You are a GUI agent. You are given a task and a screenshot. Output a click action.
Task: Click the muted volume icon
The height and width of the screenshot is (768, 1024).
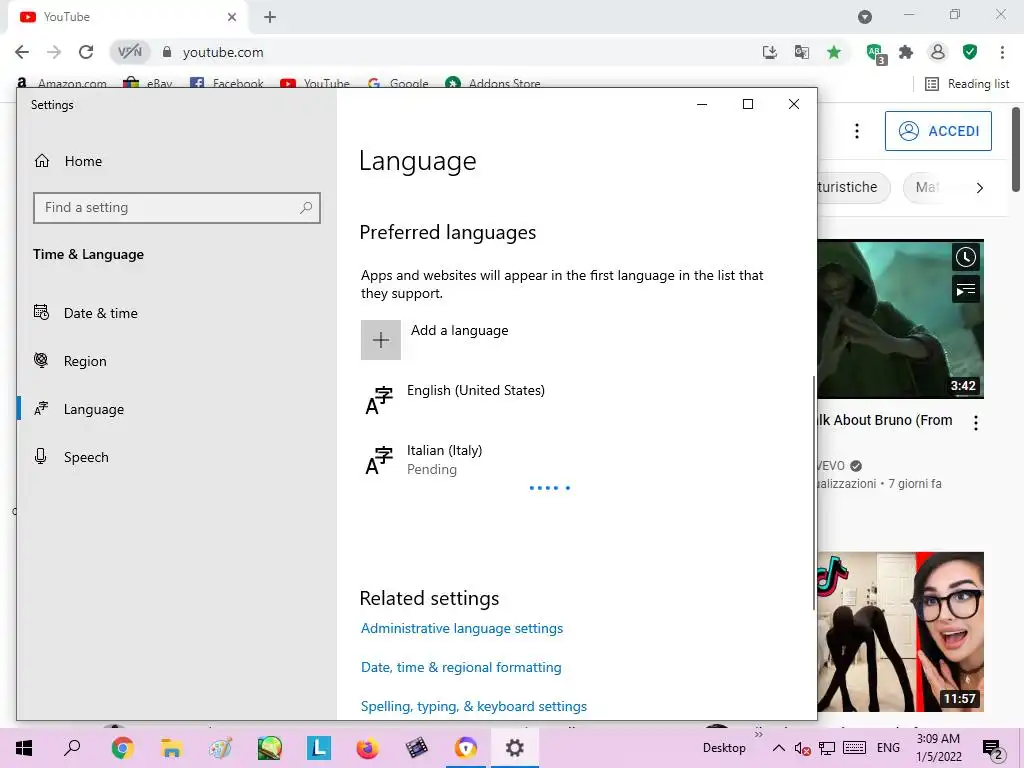click(803, 748)
